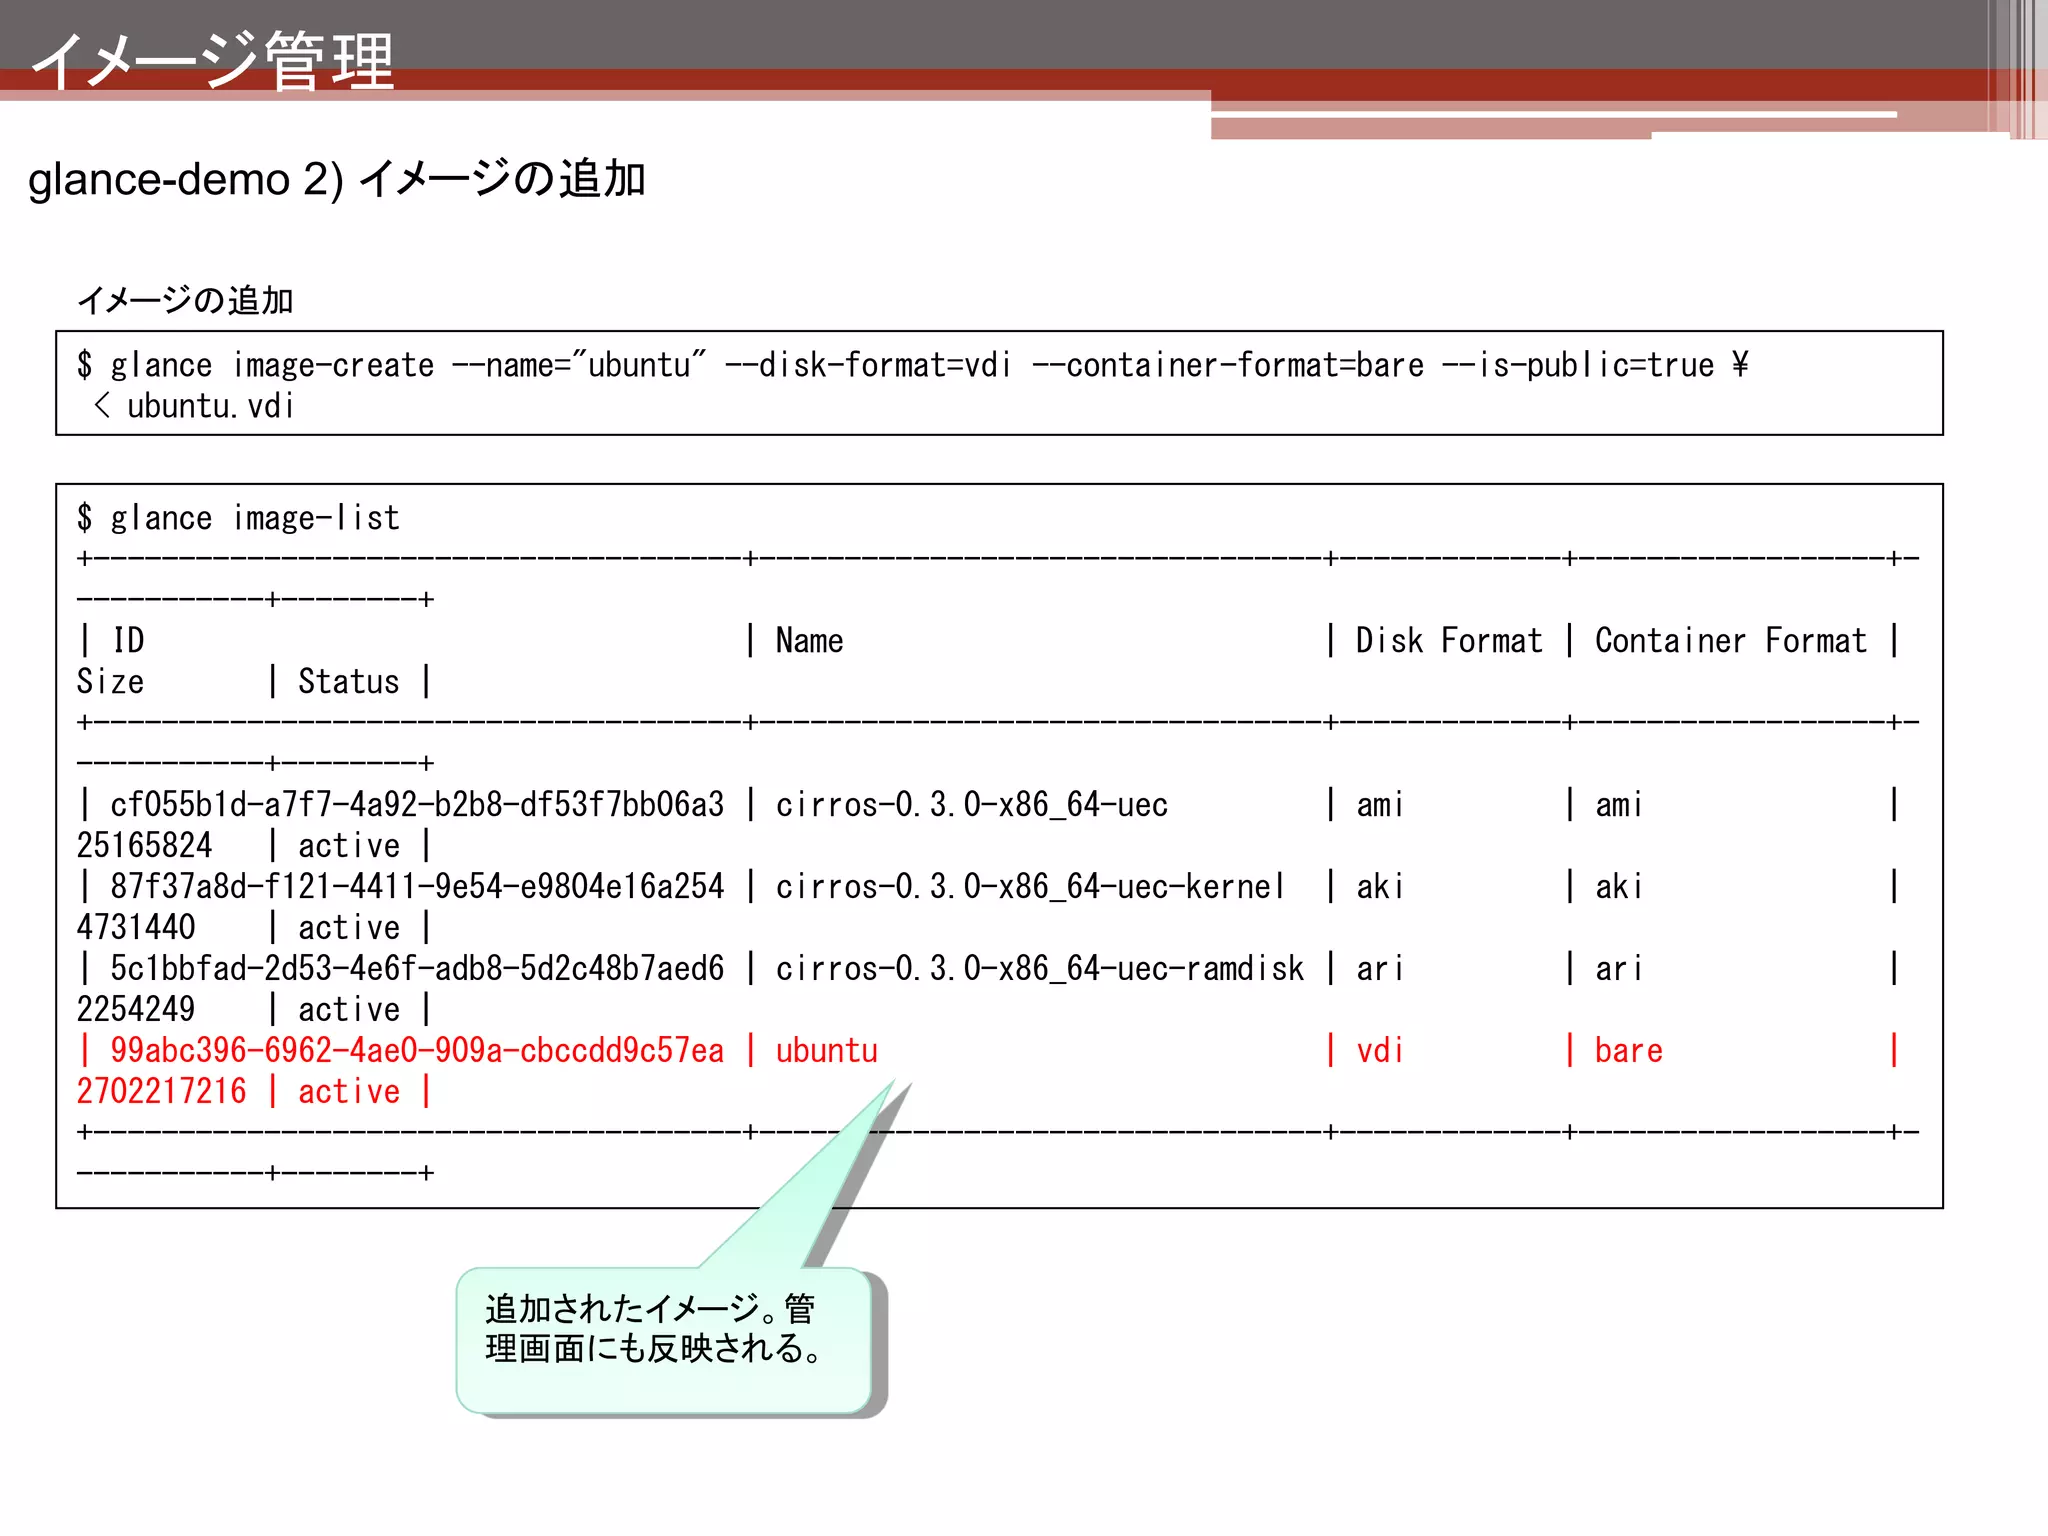Click the size value 25165824
2048x1536 pixels.
(x=145, y=845)
